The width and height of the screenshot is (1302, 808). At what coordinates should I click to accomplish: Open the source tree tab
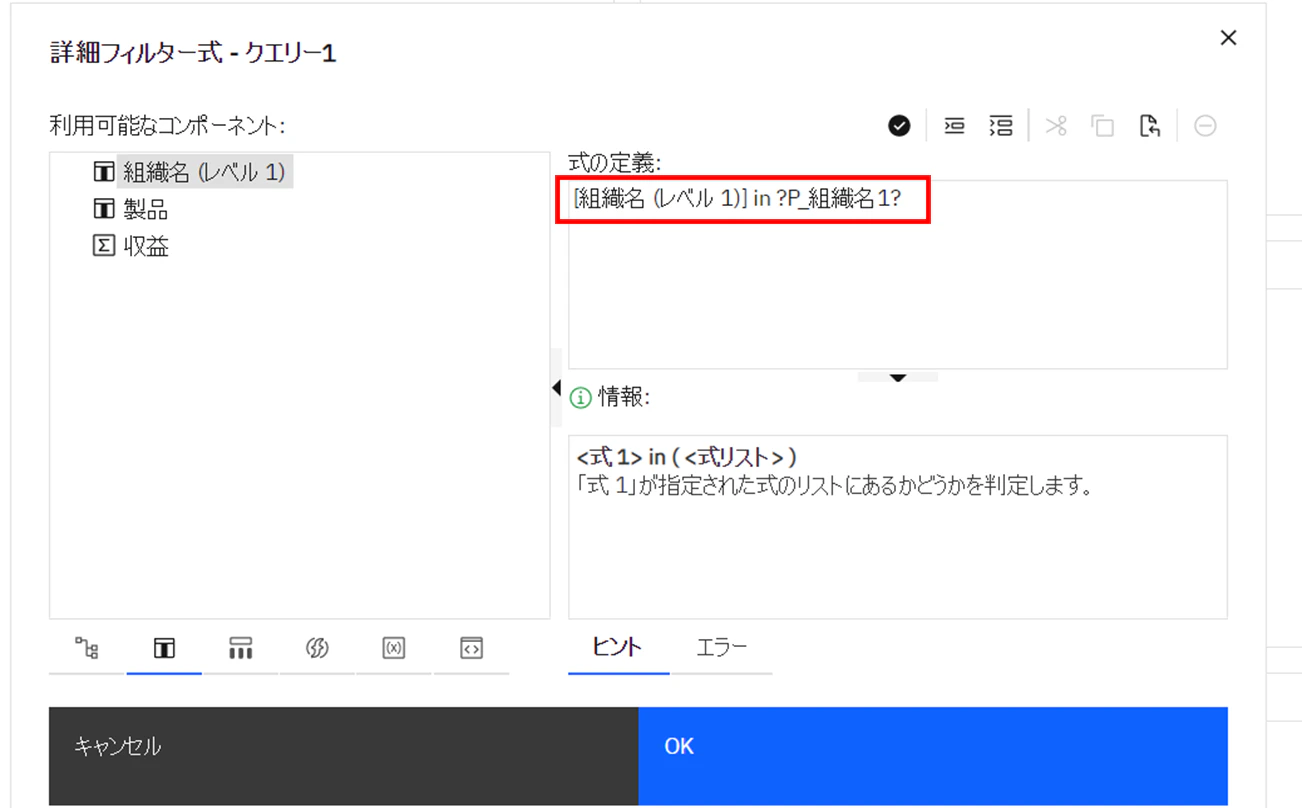(x=87, y=649)
